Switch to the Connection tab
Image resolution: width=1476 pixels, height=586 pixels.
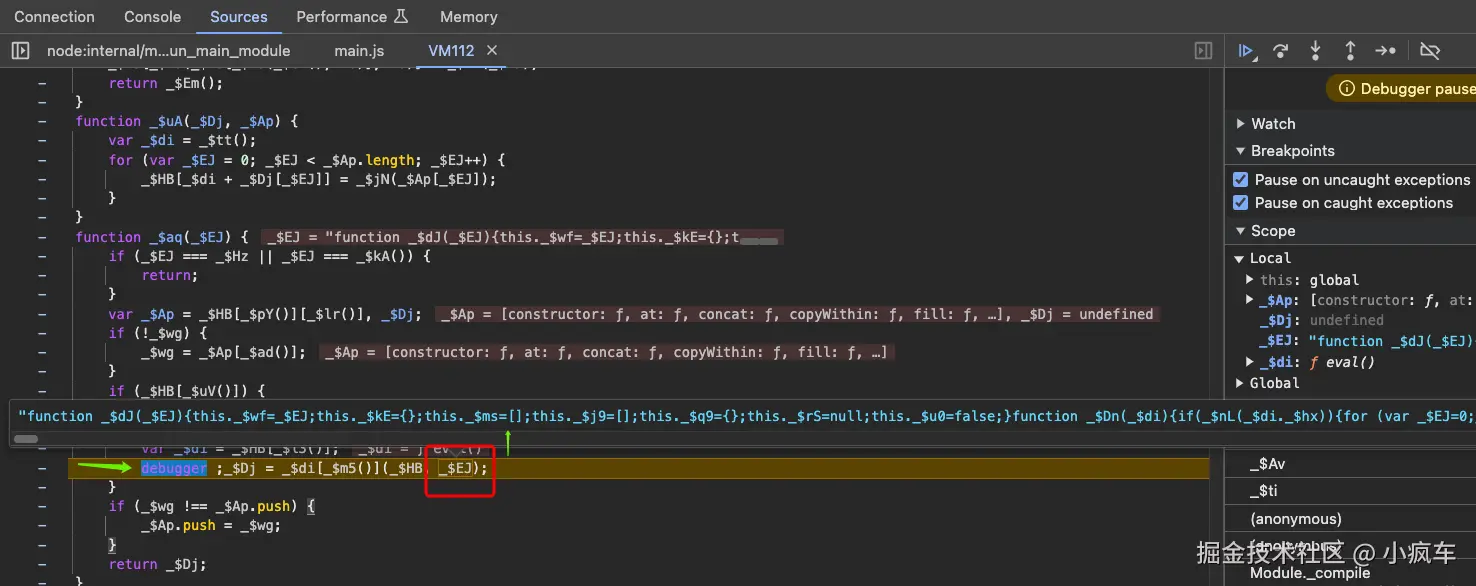(54, 17)
